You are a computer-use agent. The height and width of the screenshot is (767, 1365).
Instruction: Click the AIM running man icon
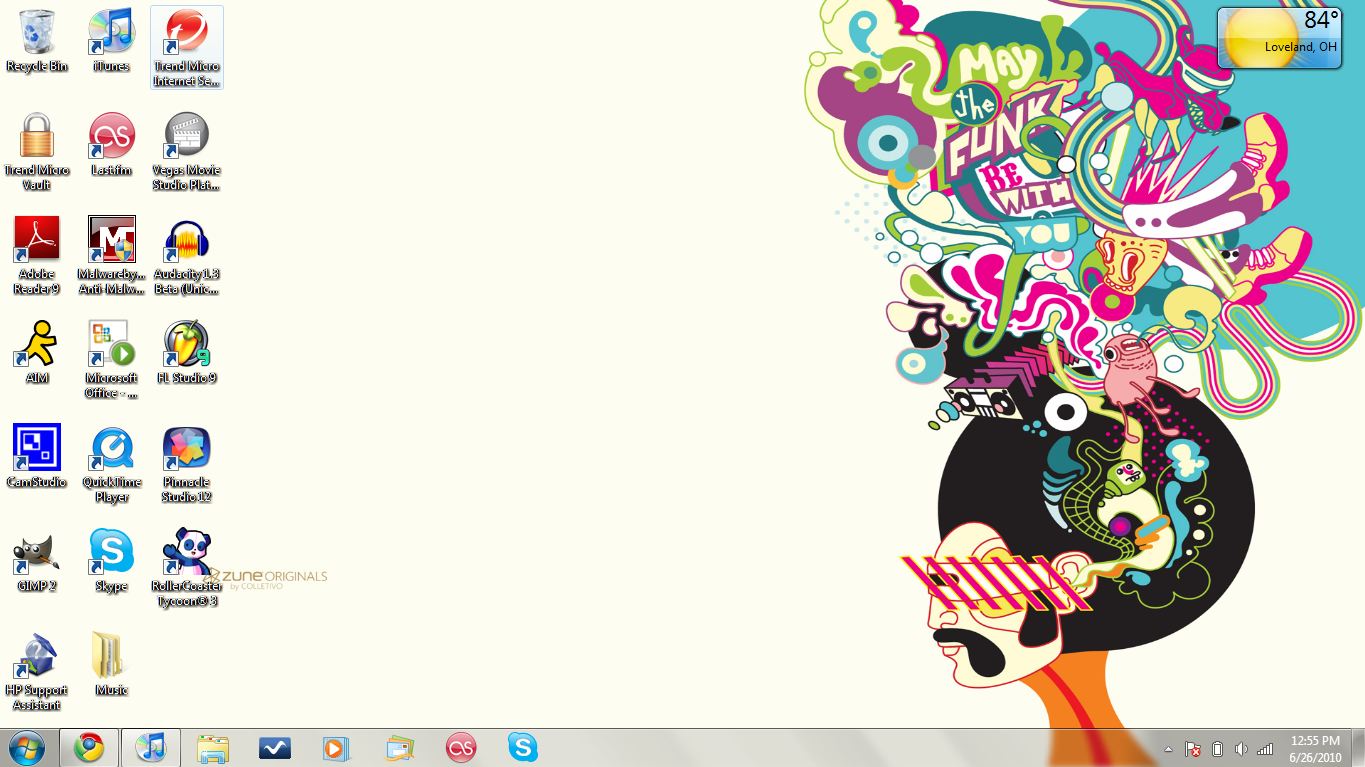(37, 345)
